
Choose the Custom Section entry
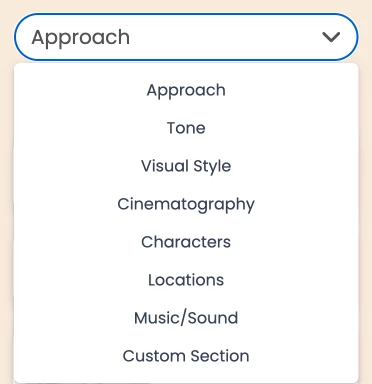tap(186, 356)
